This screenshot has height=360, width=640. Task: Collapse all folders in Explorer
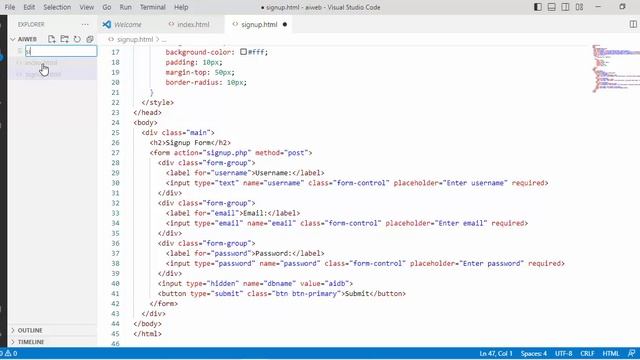pyautogui.click(x=90, y=39)
